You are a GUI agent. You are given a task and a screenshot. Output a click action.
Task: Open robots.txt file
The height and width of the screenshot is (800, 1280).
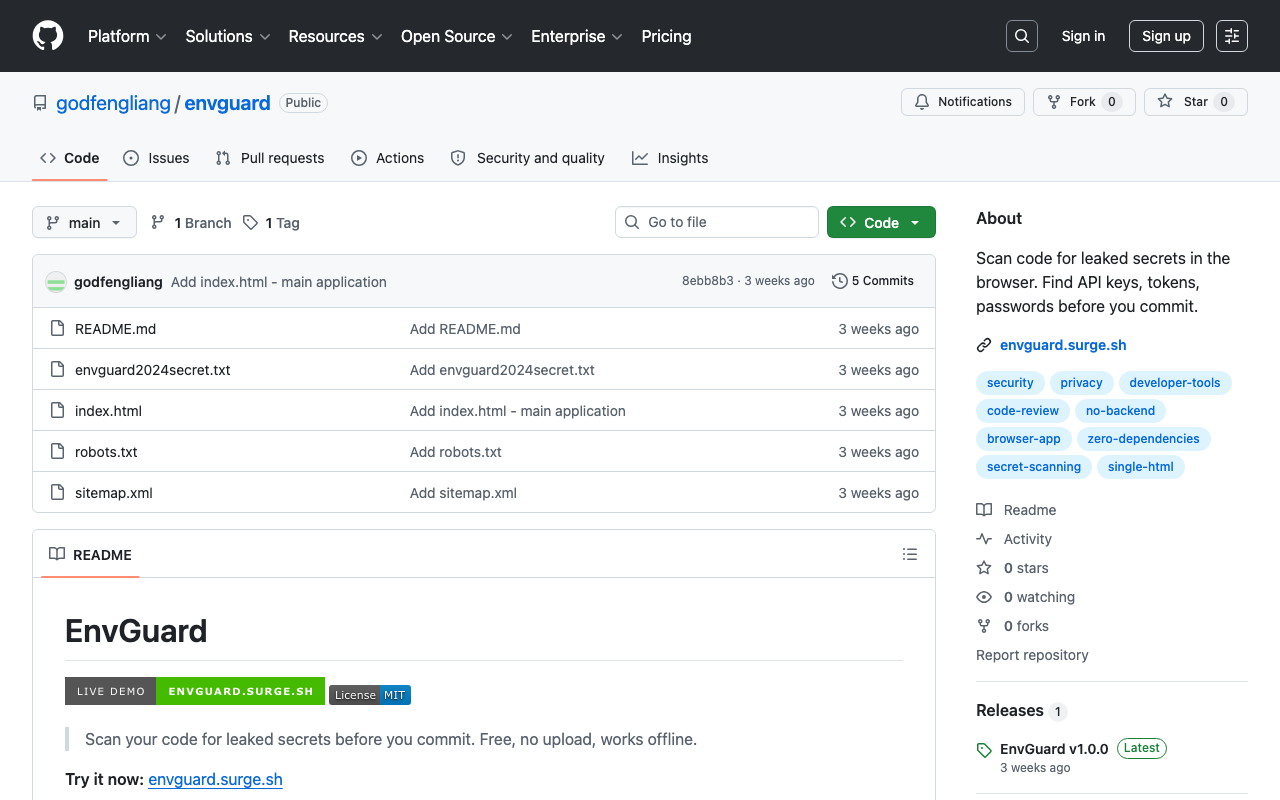(106, 452)
